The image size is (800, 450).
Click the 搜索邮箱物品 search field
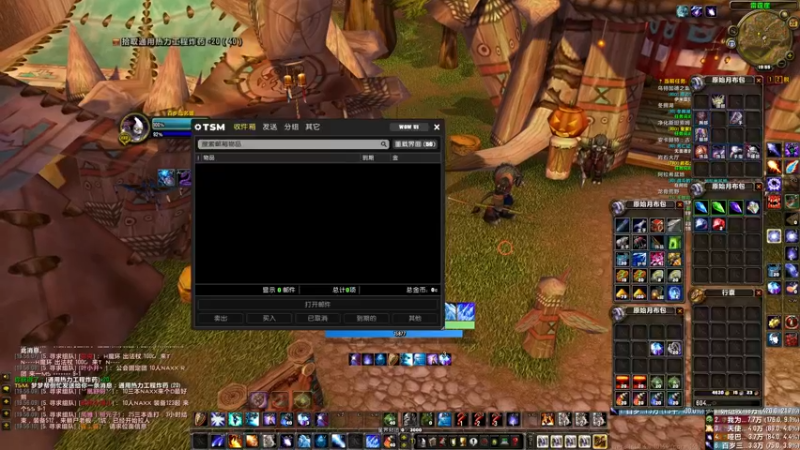[293, 144]
